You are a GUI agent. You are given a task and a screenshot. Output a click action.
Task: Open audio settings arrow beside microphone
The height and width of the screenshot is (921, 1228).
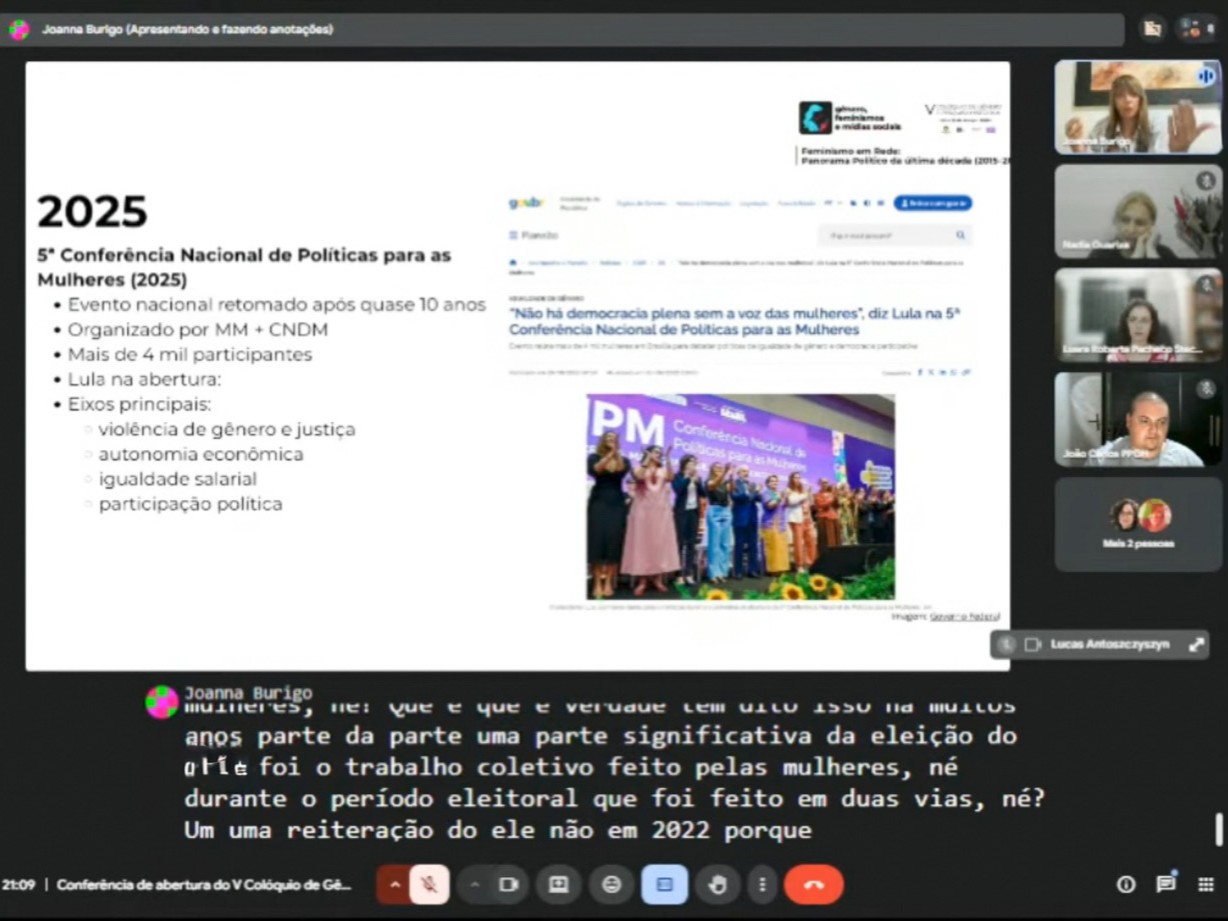394,885
